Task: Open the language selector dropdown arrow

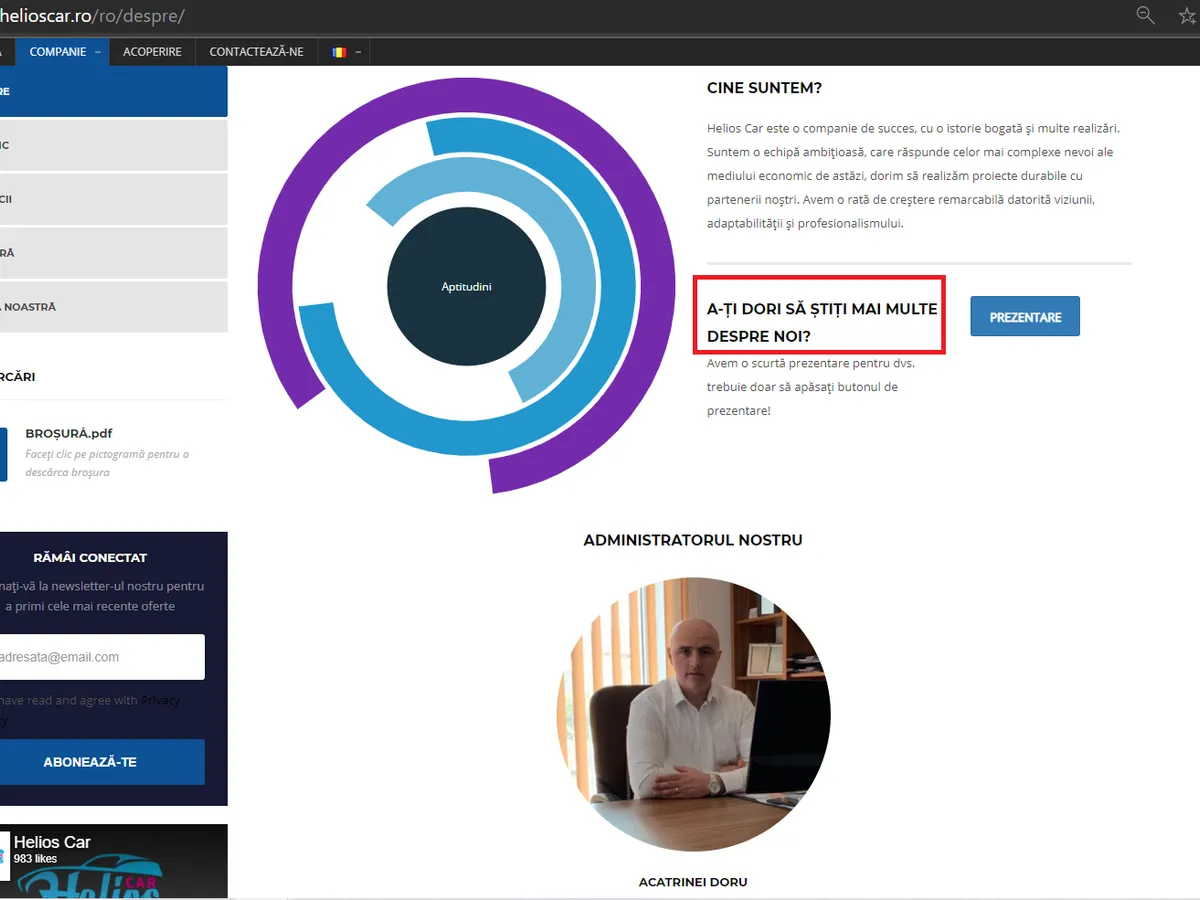Action: point(358,52)
